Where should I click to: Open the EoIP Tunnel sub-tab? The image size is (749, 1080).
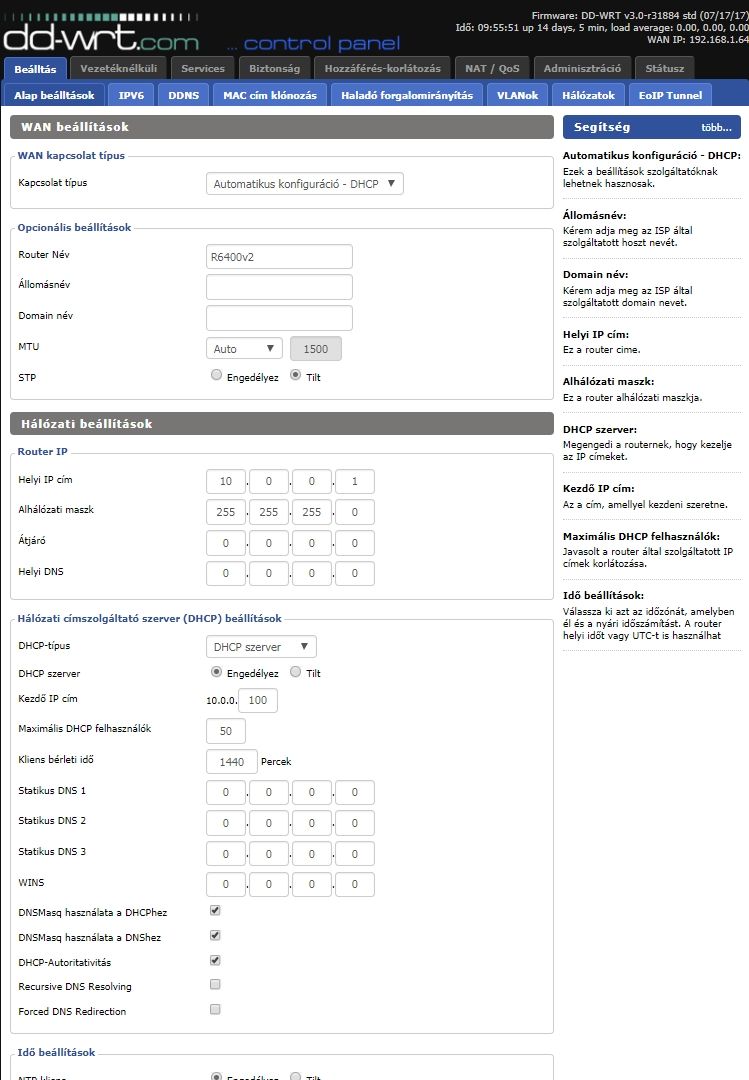click(x=670, y=95)
